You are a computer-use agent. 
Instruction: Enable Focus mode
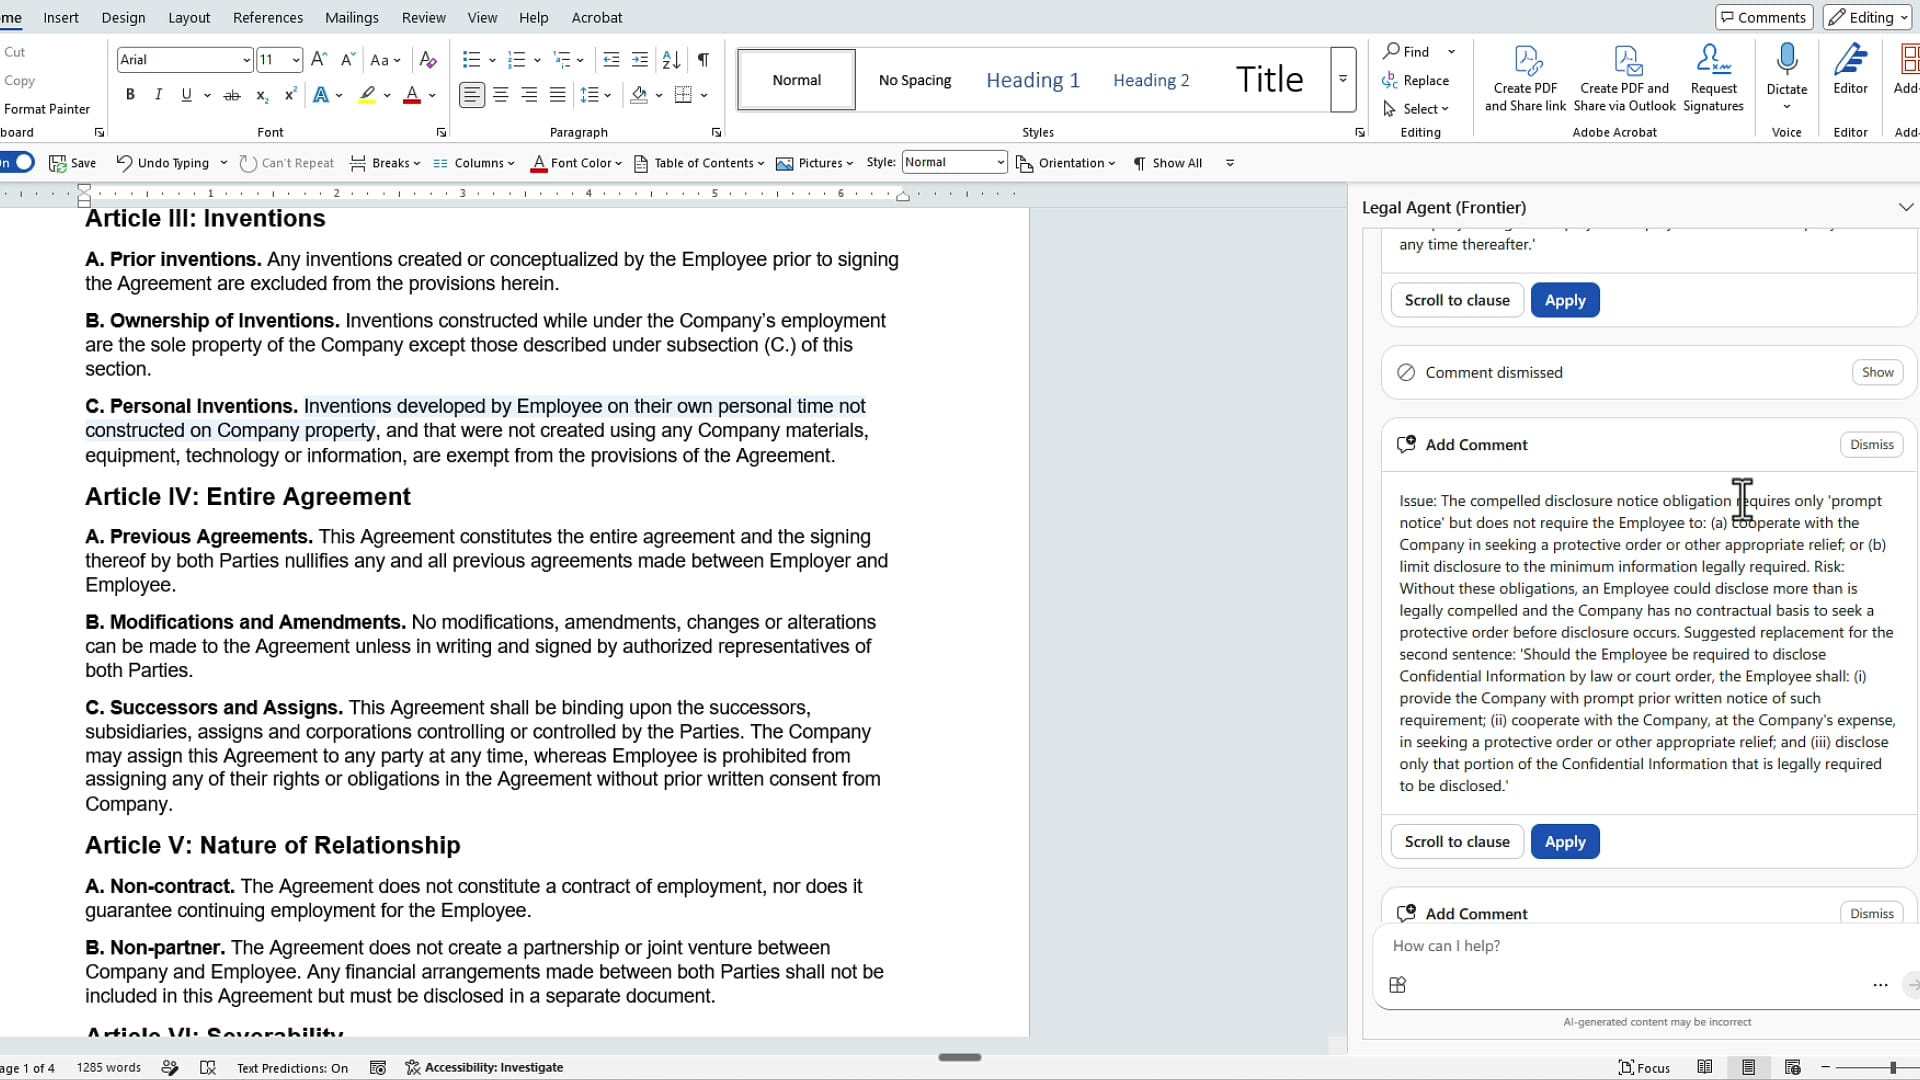pos(1645,1067)
